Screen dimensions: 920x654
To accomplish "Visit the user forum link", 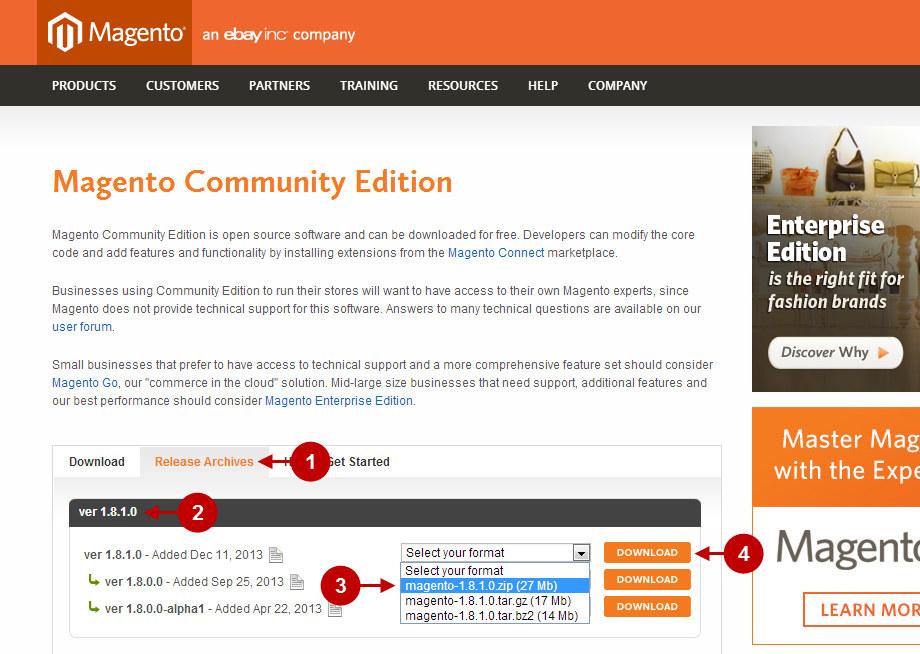I will tap(82, 327).
